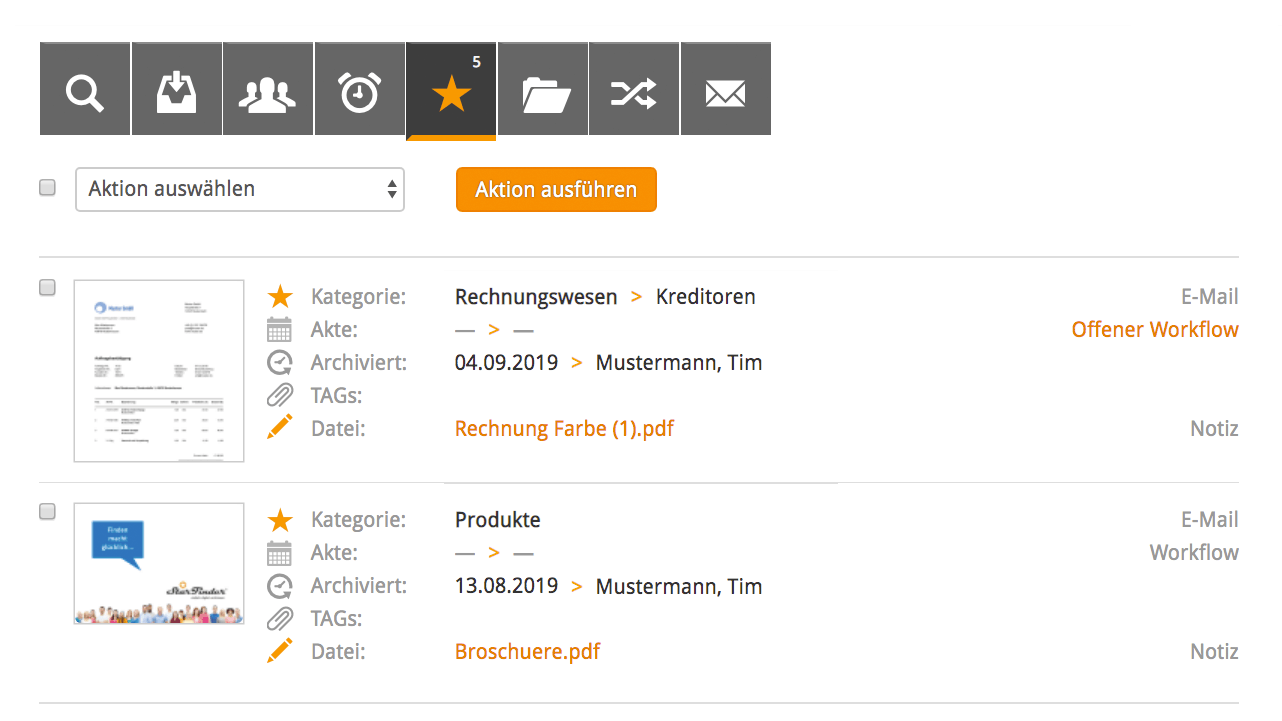Screen dimensions: 1282x721
Task: Click favorite star of Rechnung Farbe document
Action: tap(280, 296)
